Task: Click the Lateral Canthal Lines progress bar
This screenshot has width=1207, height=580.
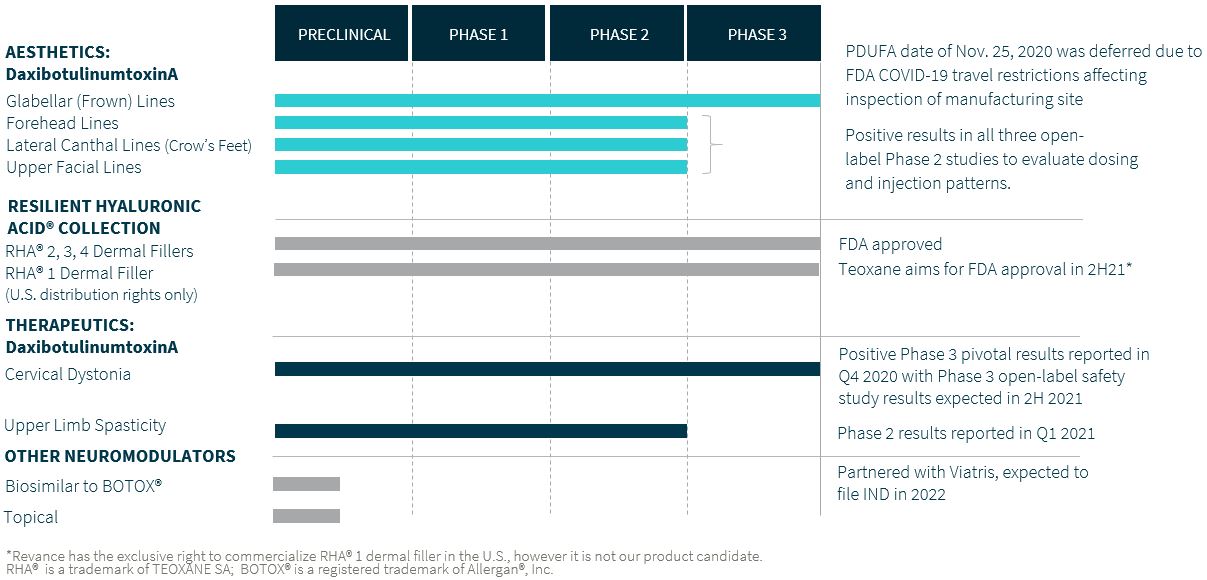Action: pos(480,145)
